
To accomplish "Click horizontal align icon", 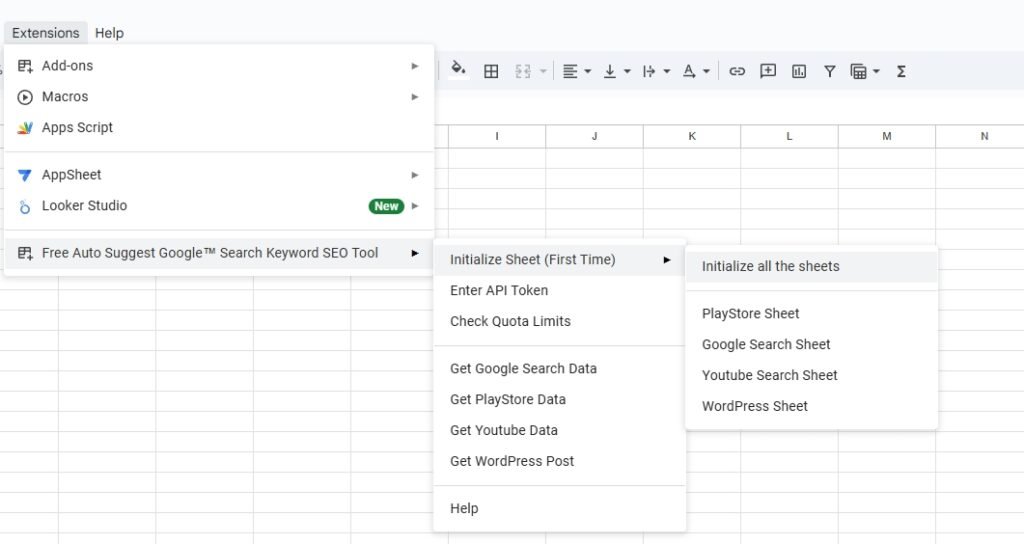I will 569,71.
